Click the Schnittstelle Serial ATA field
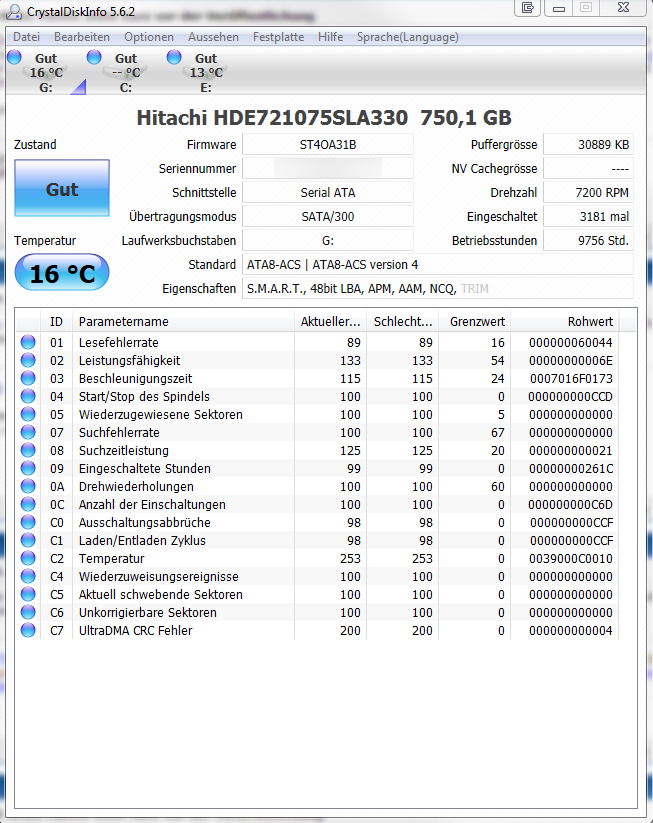The width and height of the screenshot is (653, 823). point(328,193)
